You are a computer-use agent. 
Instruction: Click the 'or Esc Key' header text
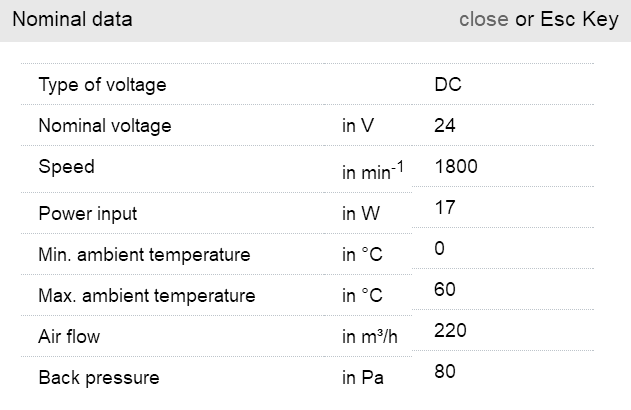pyautogui.click(x=567, y=19)
